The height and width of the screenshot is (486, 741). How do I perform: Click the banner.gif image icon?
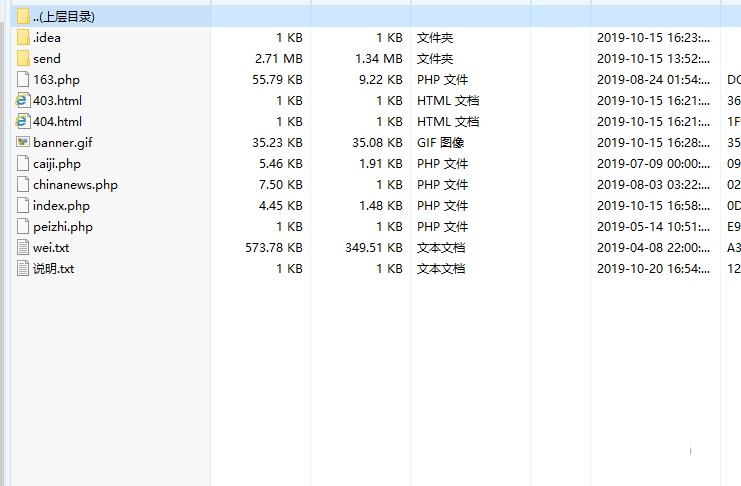23,142
